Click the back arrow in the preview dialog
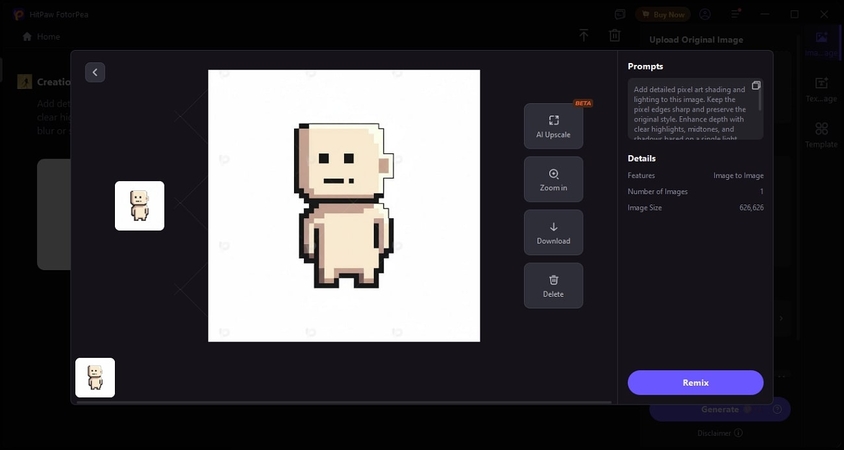Screen dimensions: 844x450 (95, 72)
